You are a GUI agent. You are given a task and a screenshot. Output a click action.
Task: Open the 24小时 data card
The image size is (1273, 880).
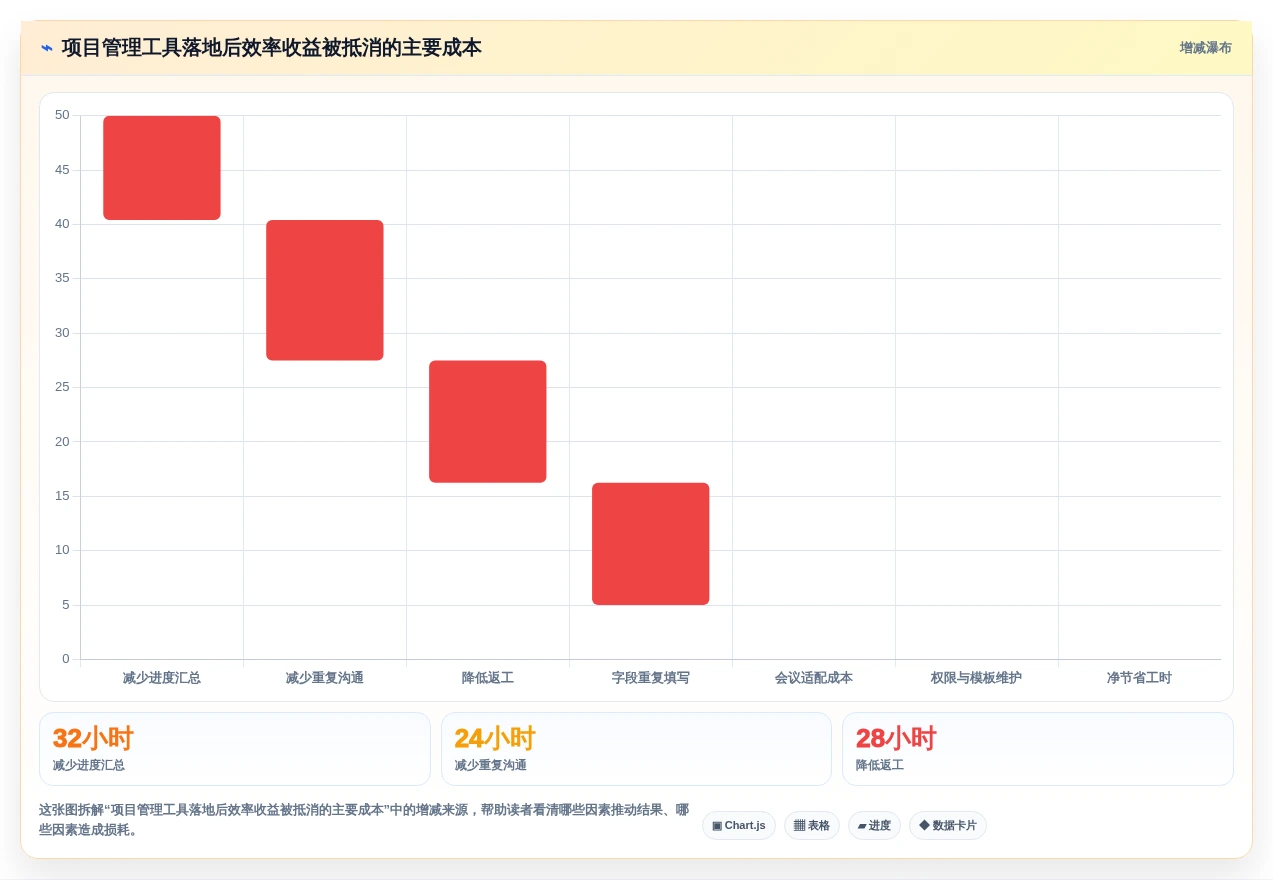(x=636, y=749)
